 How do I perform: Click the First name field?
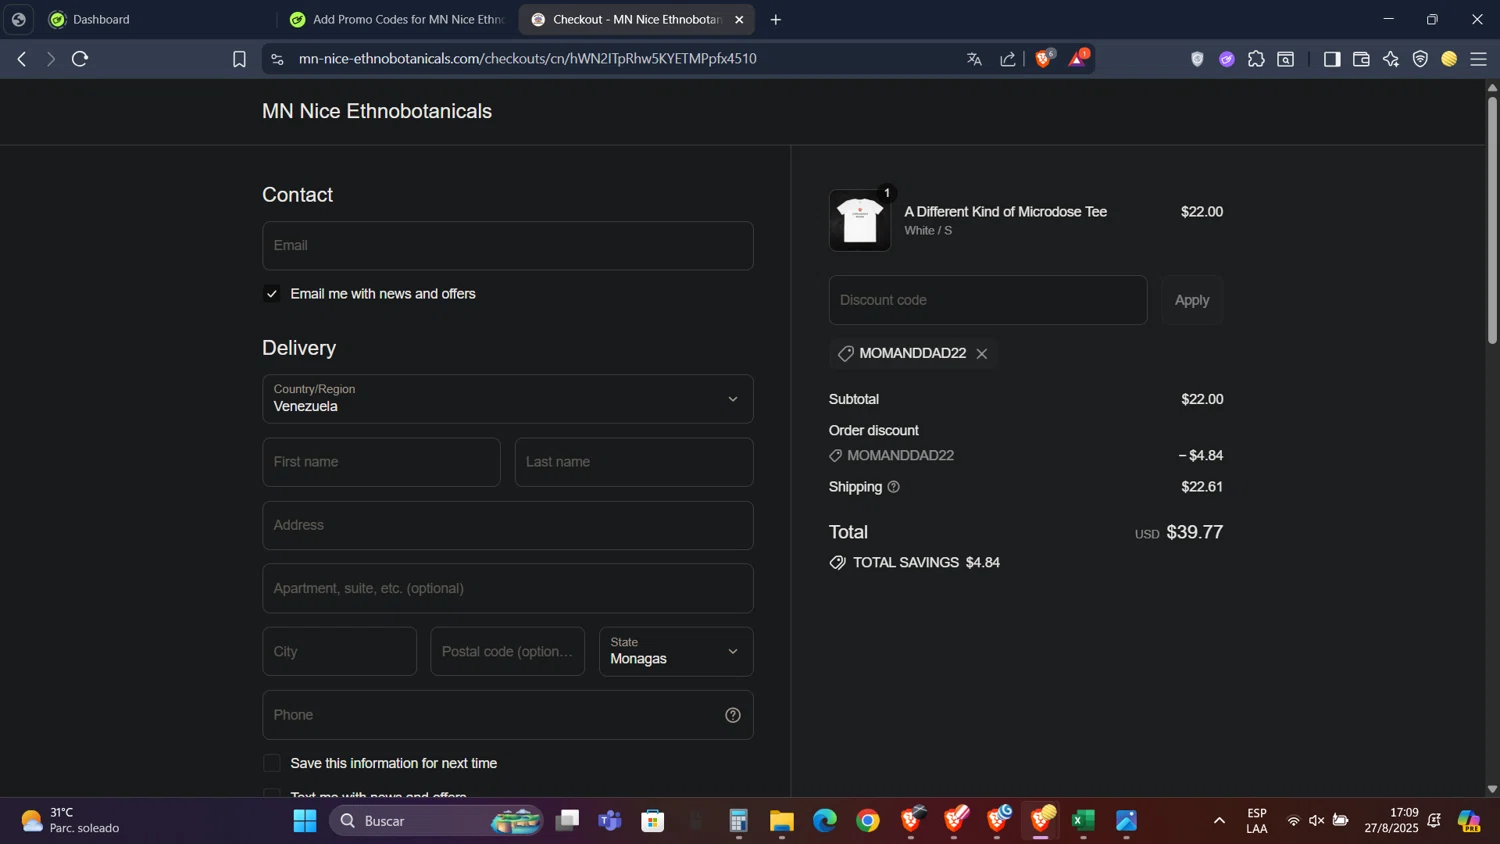click(x=381, y=462)
